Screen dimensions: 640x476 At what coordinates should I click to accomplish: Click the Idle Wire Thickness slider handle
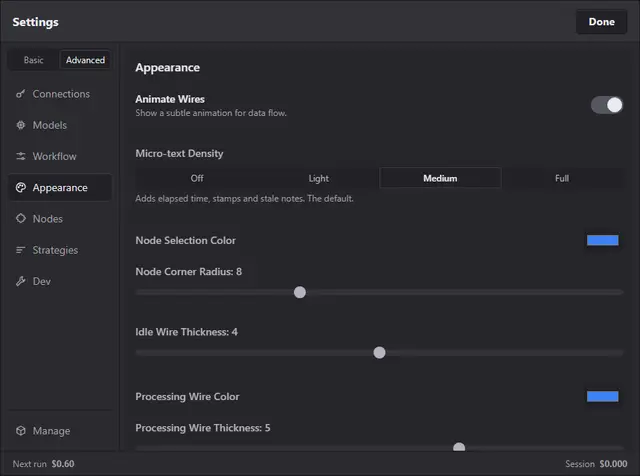(379, 352)
